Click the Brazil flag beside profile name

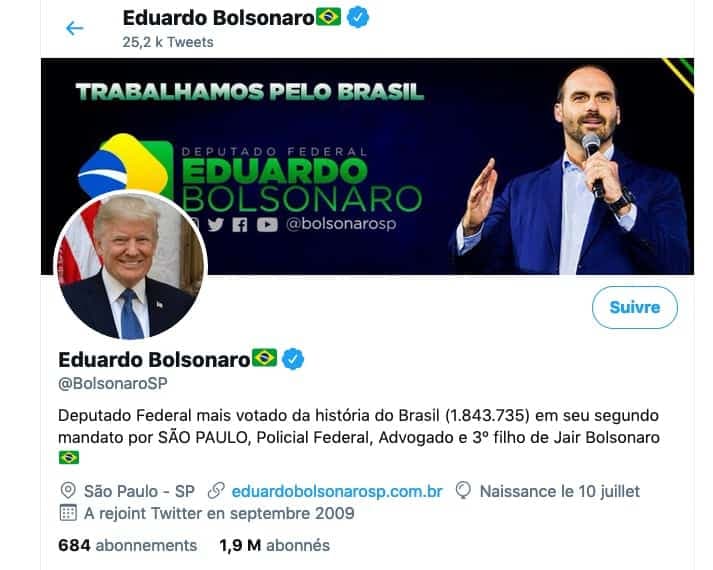(265, 358)
